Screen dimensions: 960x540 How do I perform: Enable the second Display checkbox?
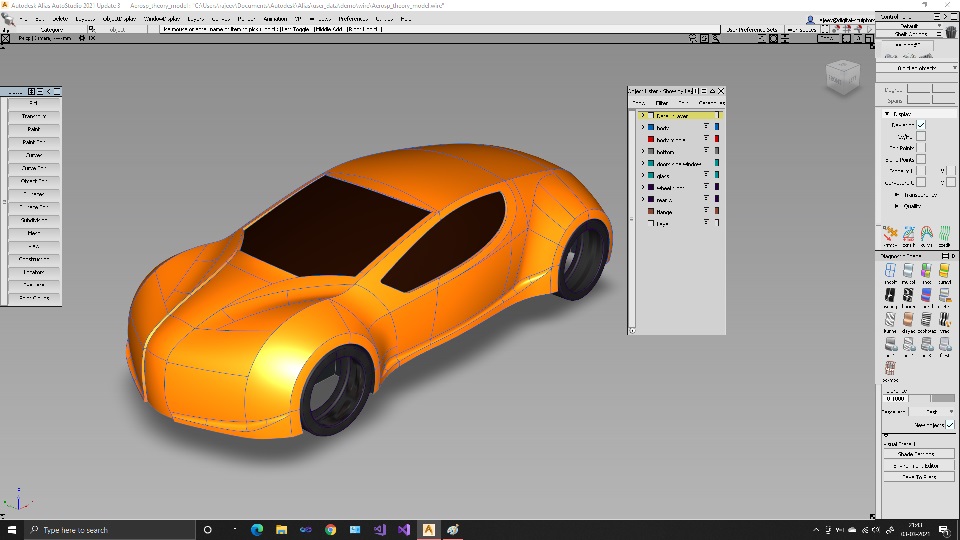point(922,137)
